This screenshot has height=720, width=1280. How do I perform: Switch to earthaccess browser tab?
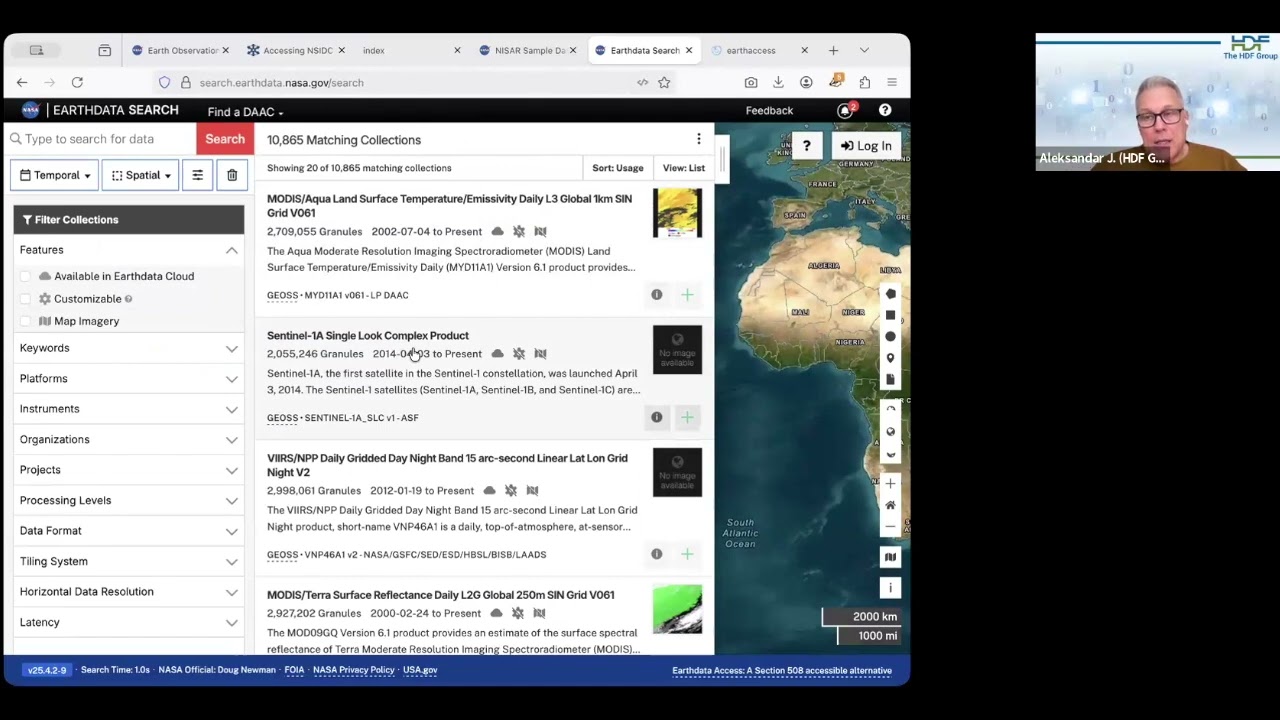pyautogui.click(x=759, y=50)
